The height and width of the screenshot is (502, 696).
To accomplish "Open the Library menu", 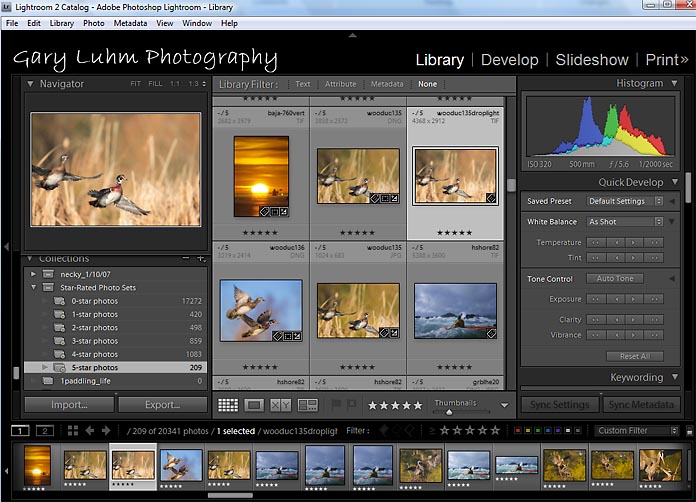I will pos(62,23).
